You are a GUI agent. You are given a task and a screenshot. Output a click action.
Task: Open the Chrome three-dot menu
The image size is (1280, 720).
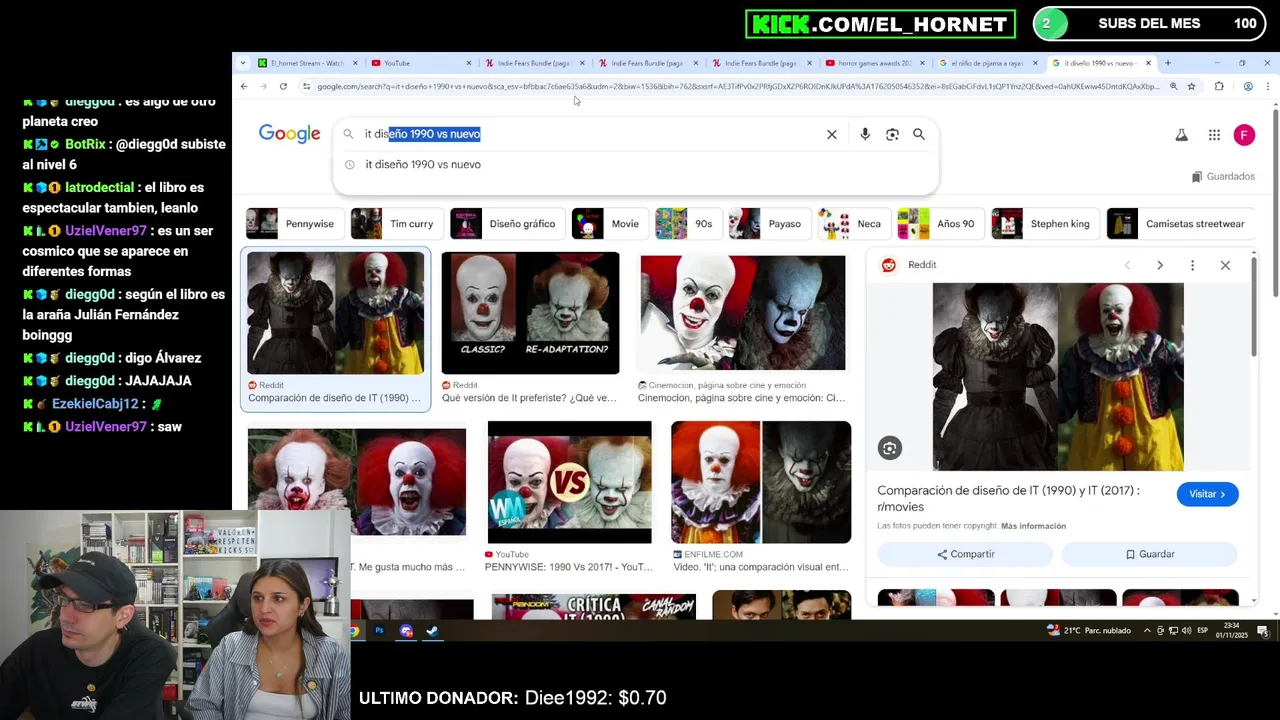click(x=1268, y=87)
